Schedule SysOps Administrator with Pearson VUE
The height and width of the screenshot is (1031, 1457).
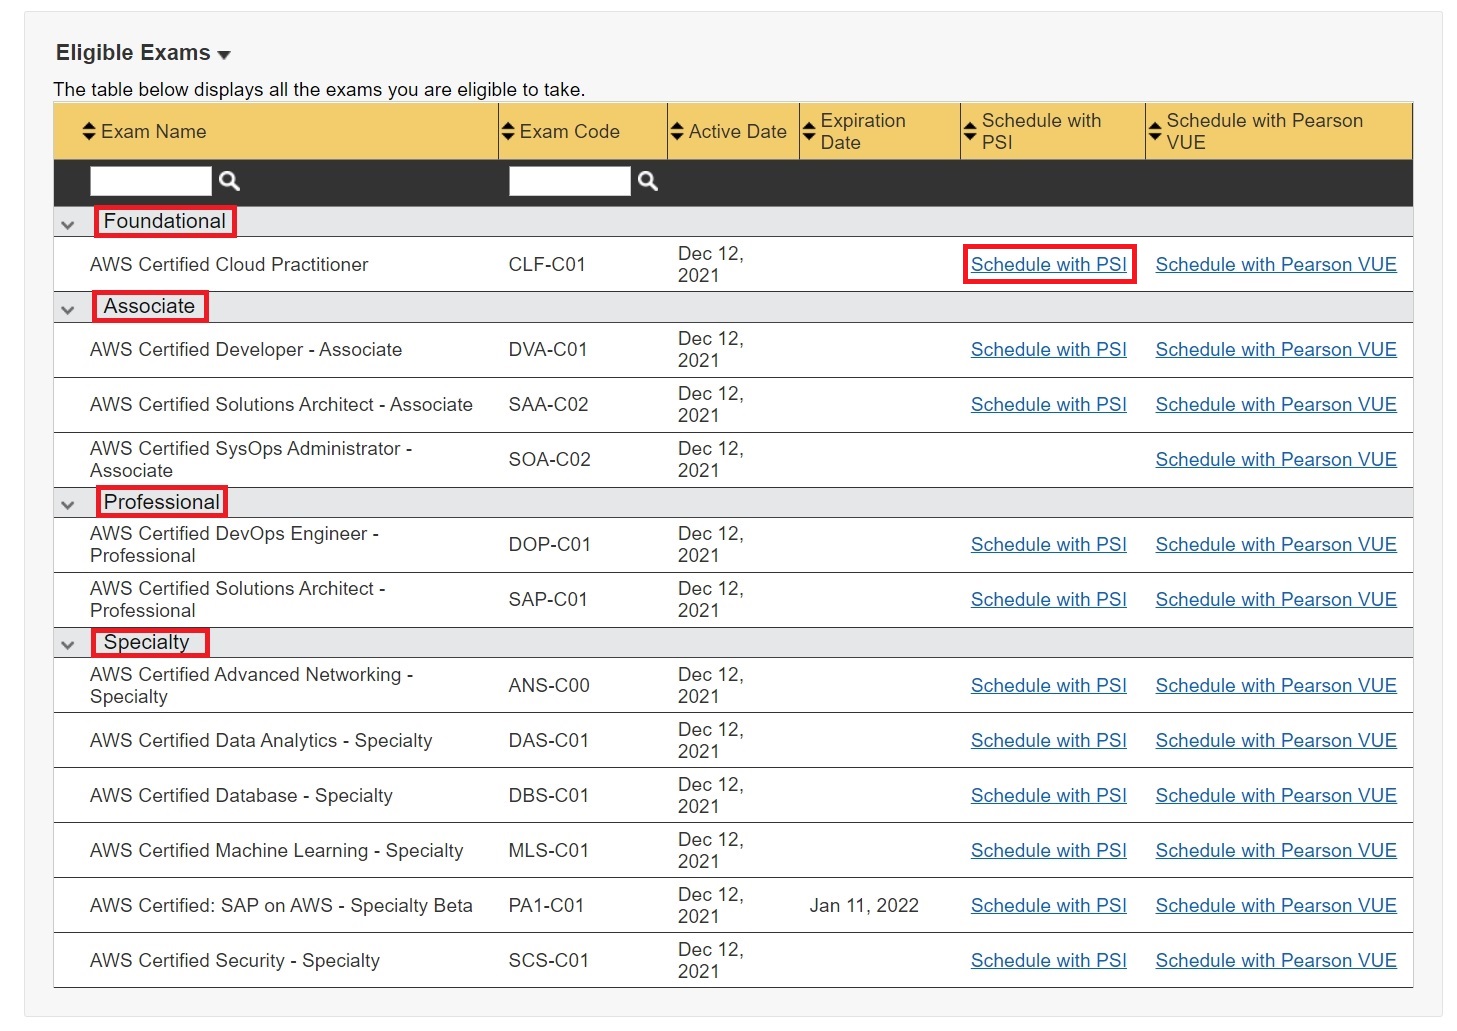1276,459
